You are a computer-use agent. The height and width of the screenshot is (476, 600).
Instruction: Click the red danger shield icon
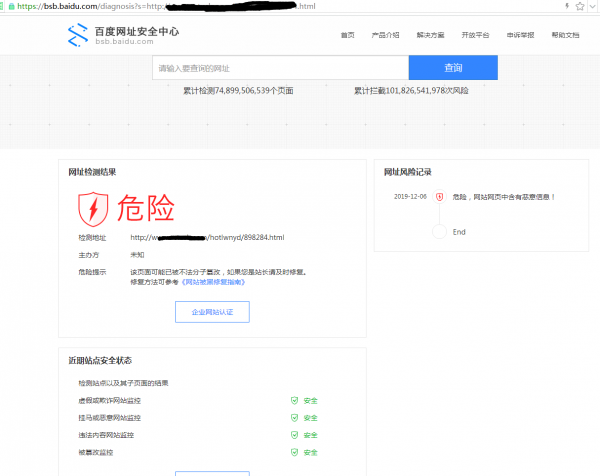coord(93,209)
